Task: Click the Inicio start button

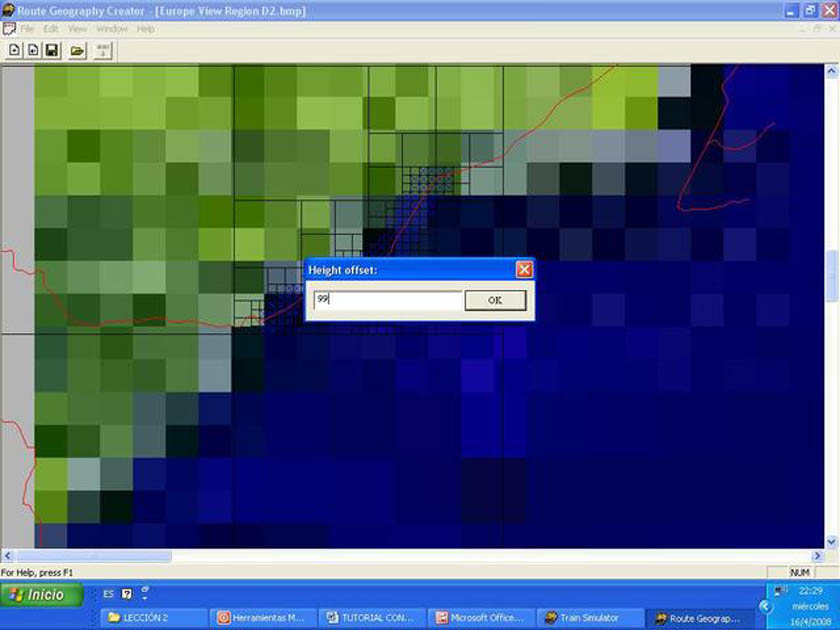Action: pyautogui.click(x=37, y=595)
